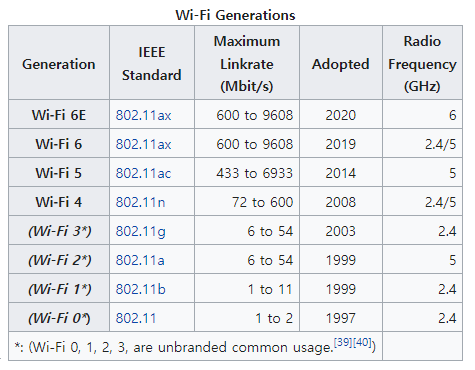Select the Wi-Fi 6E row label
The image size is (475, 370).
59,115
